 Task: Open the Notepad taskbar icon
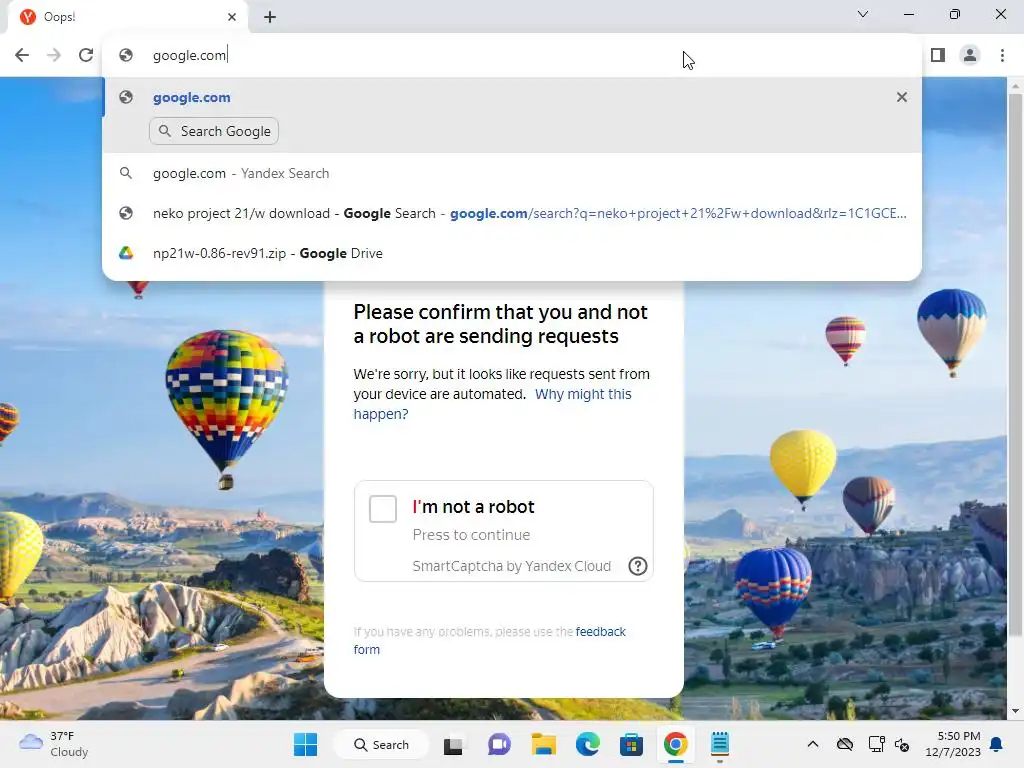pyautogui.click(x=720, y=744)
